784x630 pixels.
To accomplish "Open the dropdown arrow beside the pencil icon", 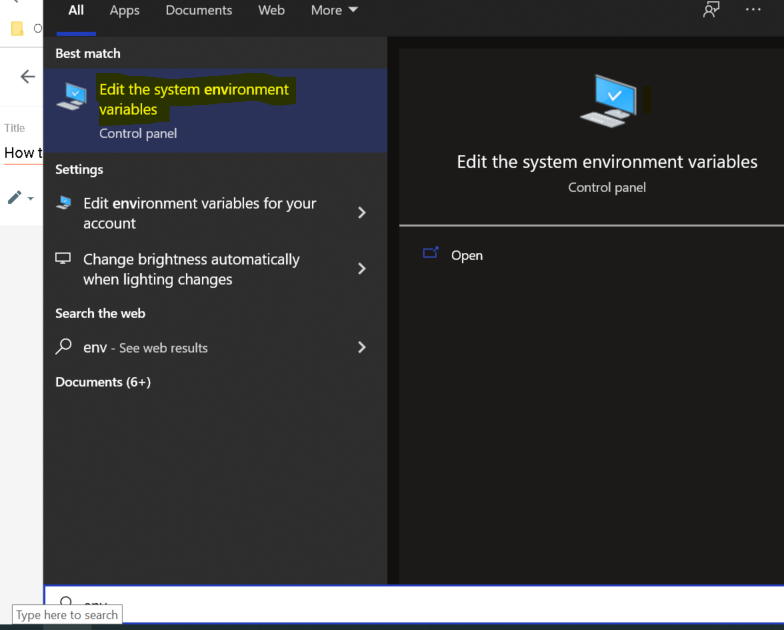I will point(30,198).
